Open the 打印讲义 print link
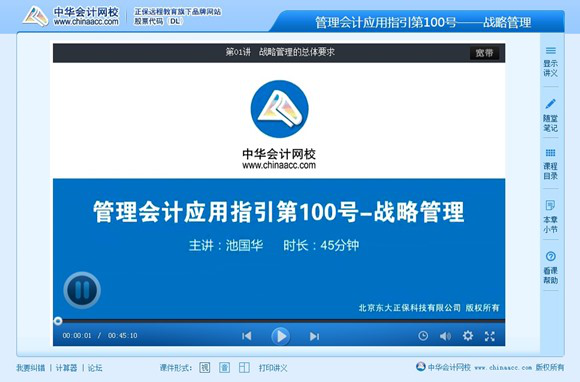The image size is (580, 382). (x=273, y=368)
